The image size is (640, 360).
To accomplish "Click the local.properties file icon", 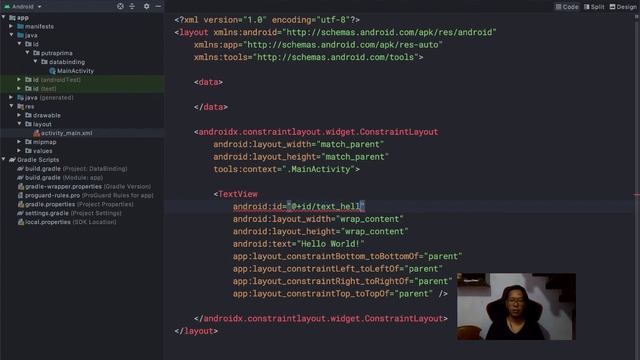I will click(x=20, y=222).
